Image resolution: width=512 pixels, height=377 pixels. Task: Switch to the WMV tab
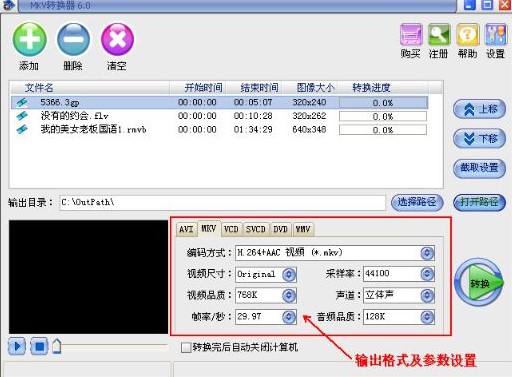point(303,229)
